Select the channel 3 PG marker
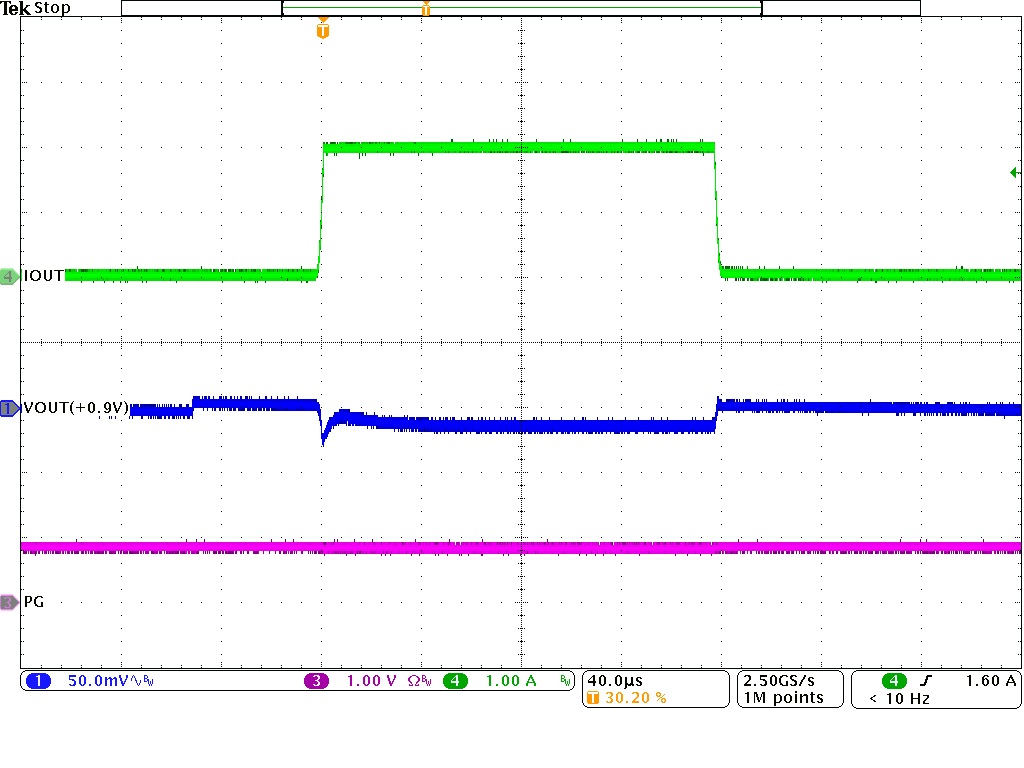The width and height of the screenshot is (1024, 768). (8, 601)
